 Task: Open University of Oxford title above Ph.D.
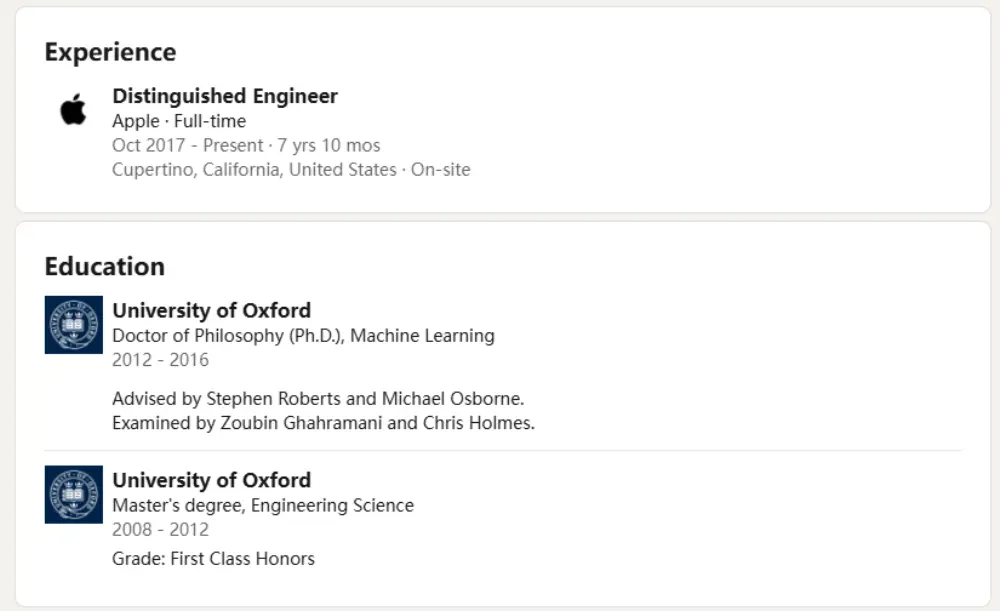211,310
